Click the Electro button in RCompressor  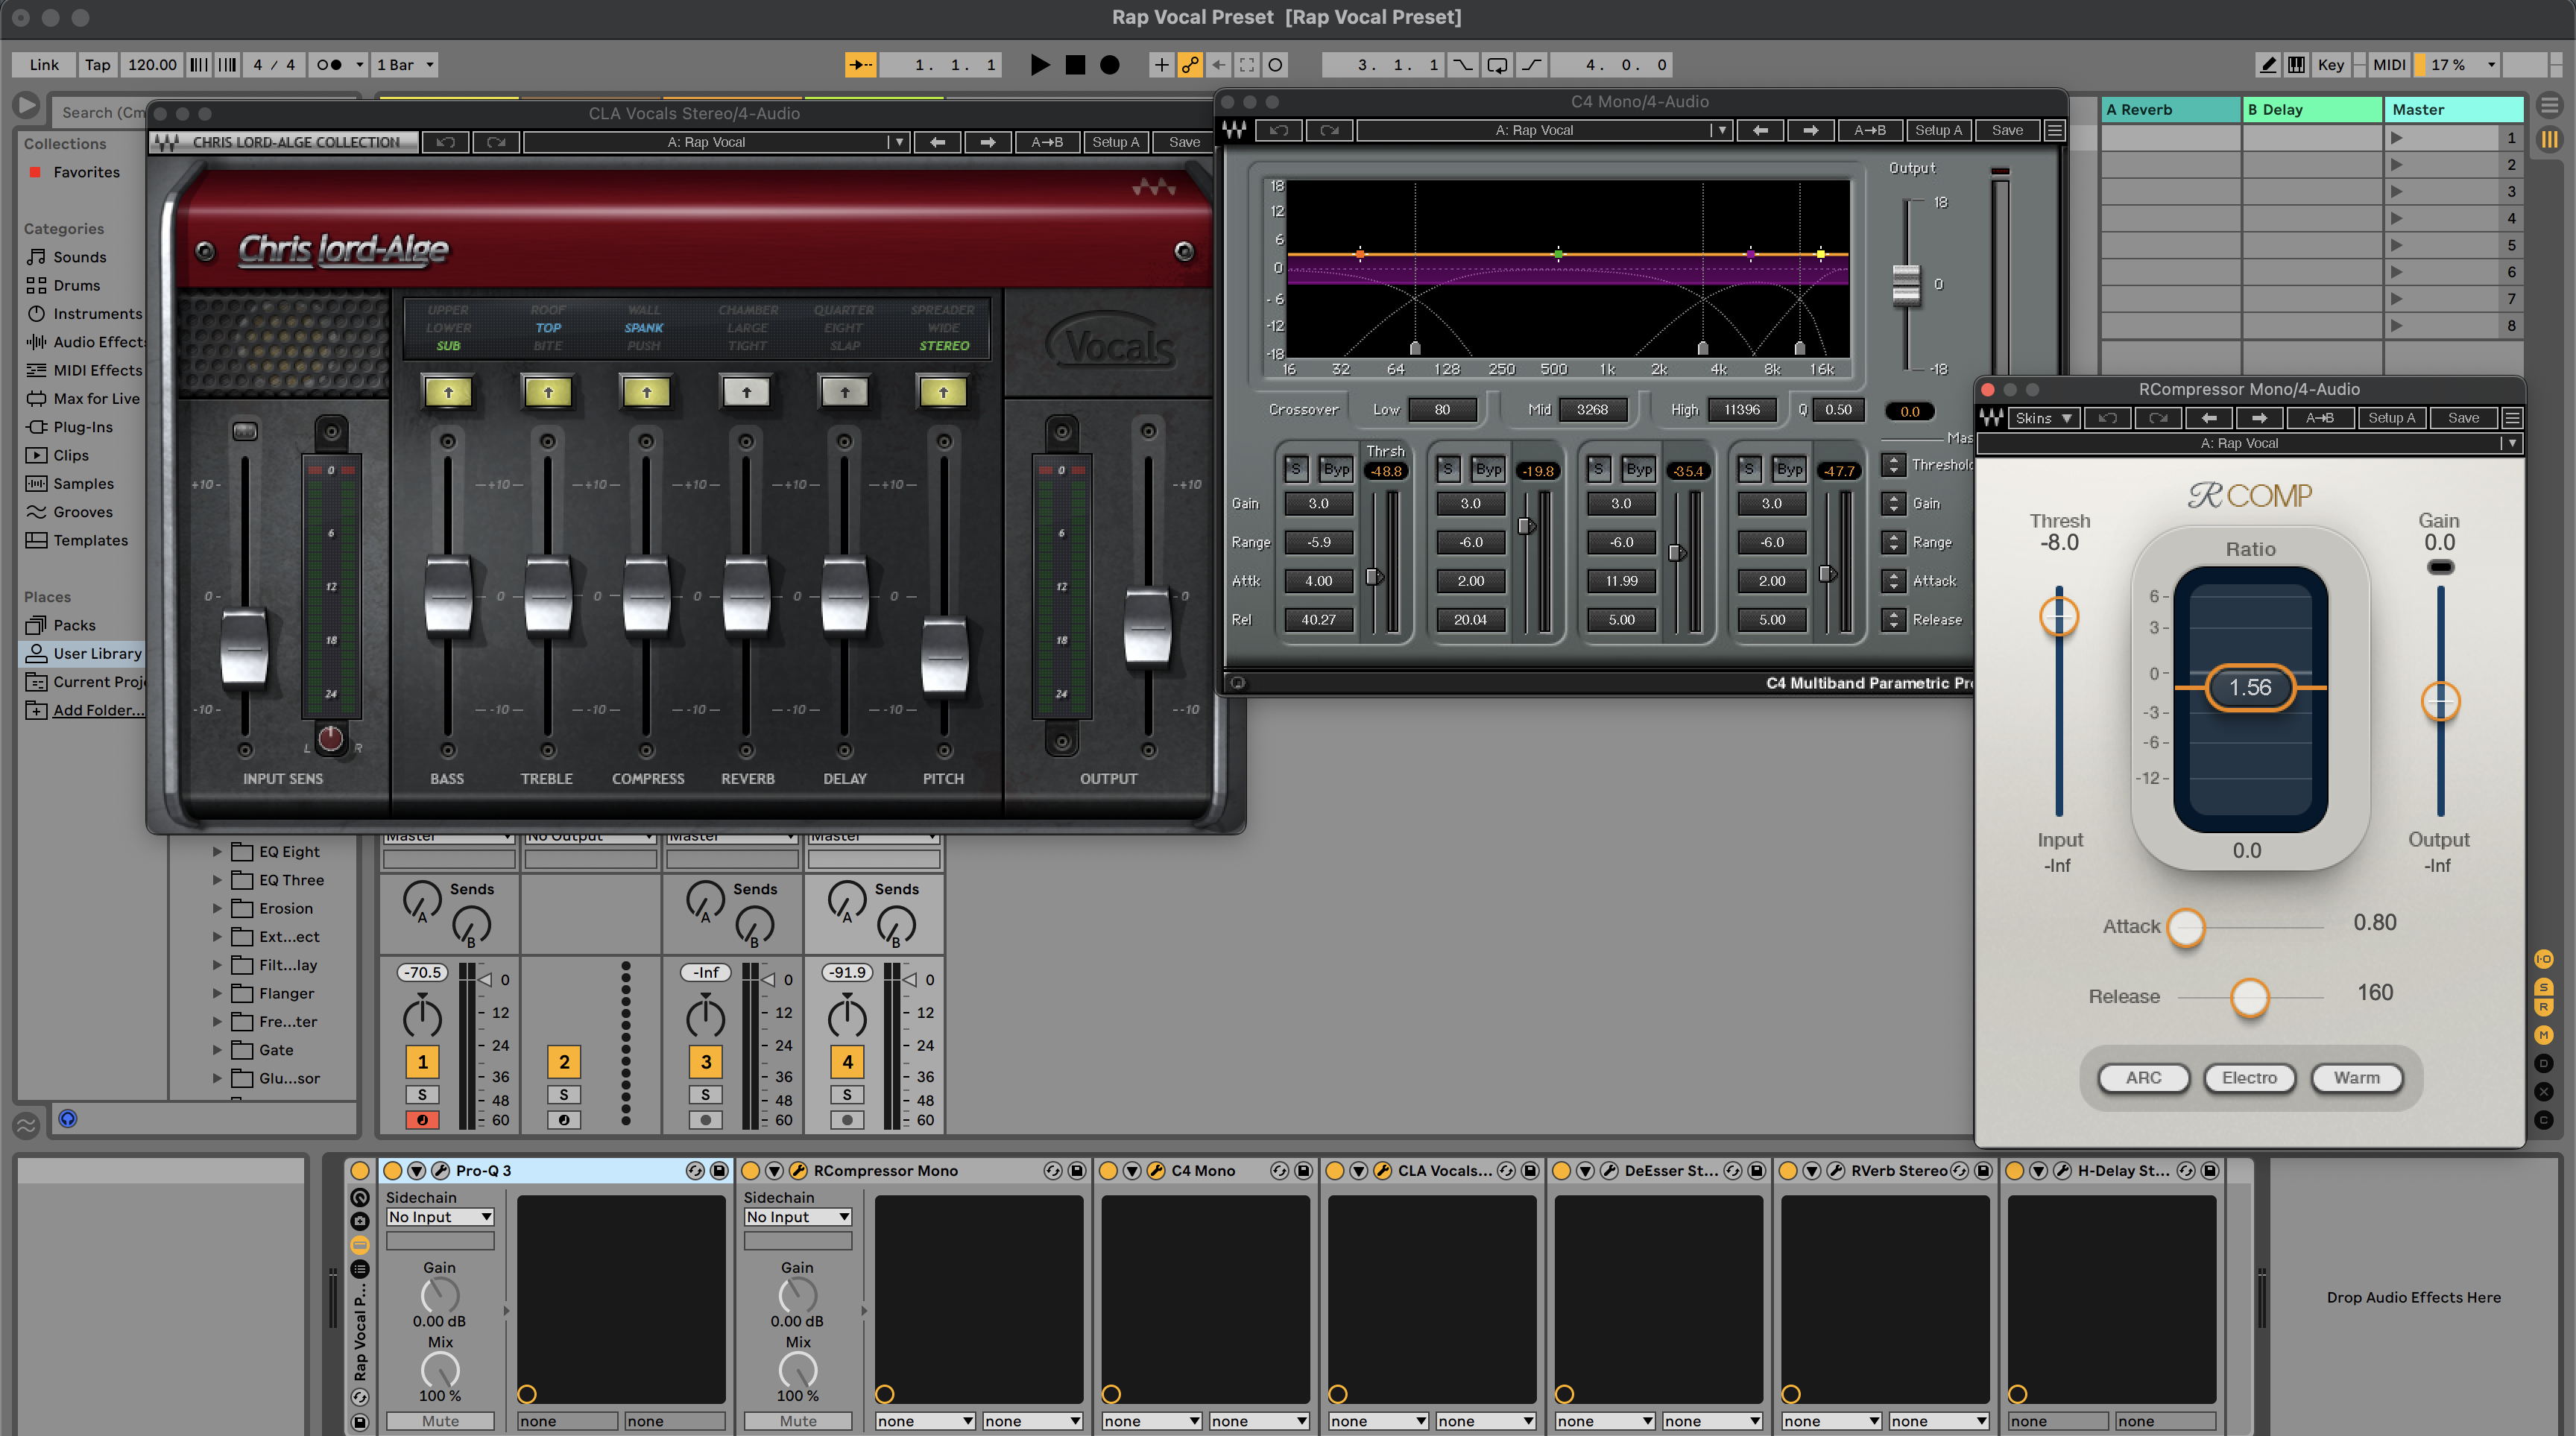click(x=2249, y=1078)
